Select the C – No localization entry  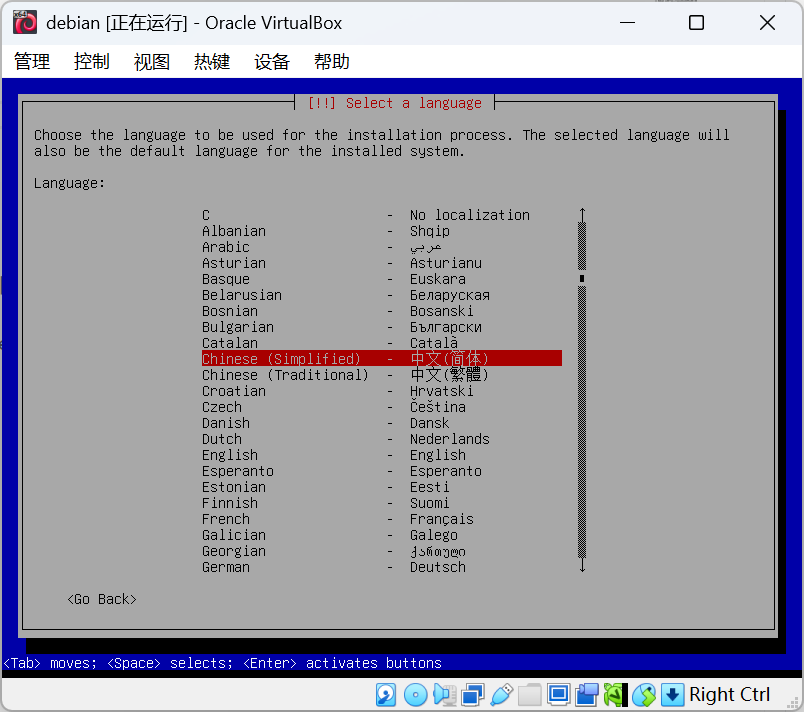coord(382,215)
